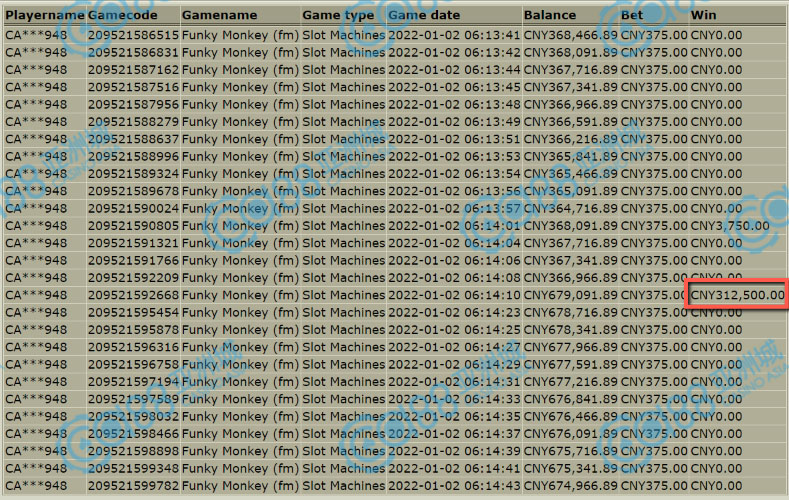Click the Playername column header
The height and width of the screenshot is (500, 789).
[x=44, y=15]
